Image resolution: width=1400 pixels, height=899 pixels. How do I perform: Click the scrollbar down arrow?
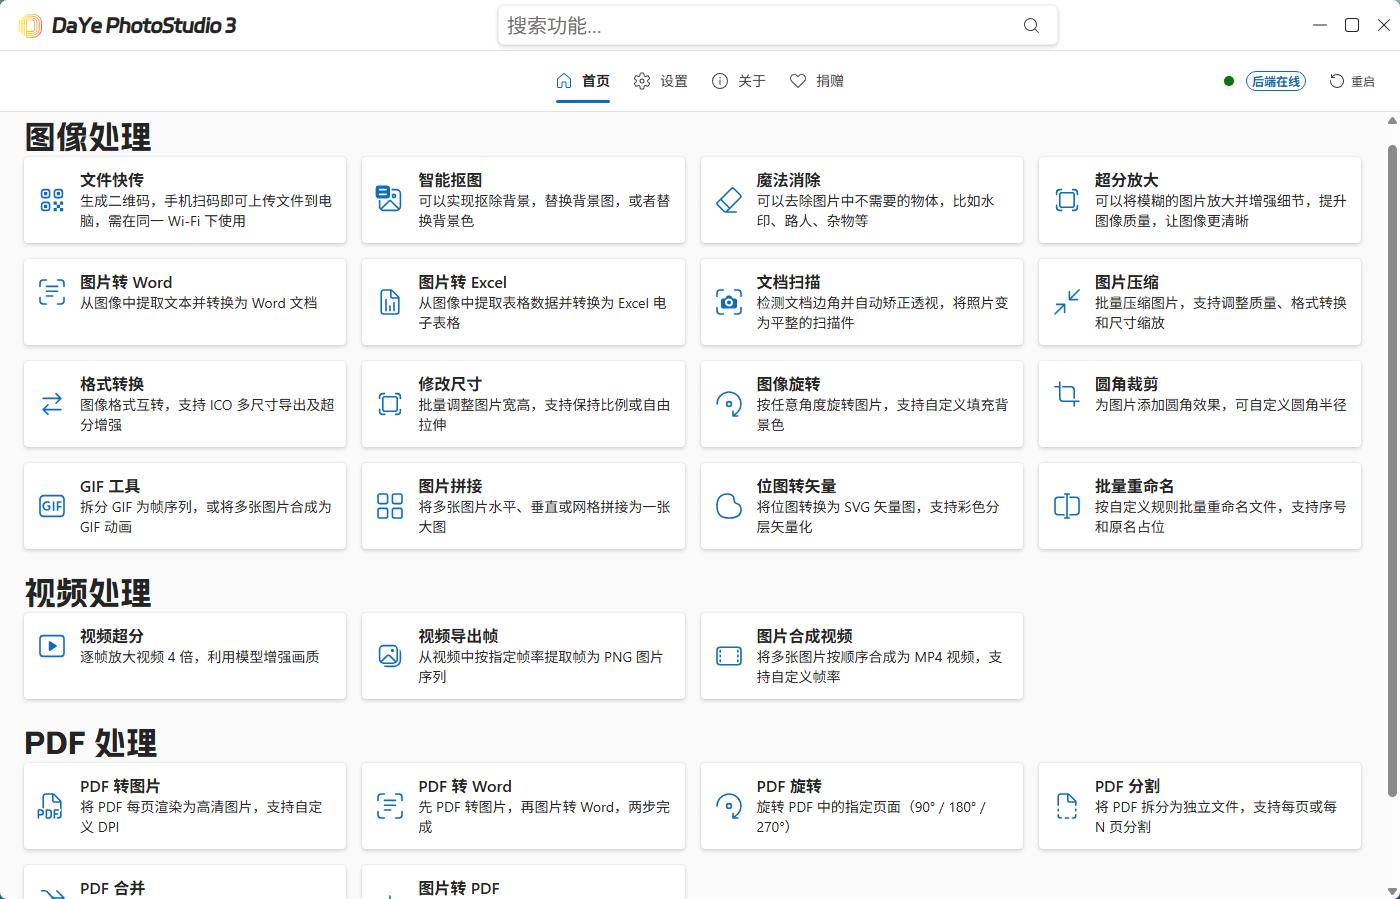1392,890
